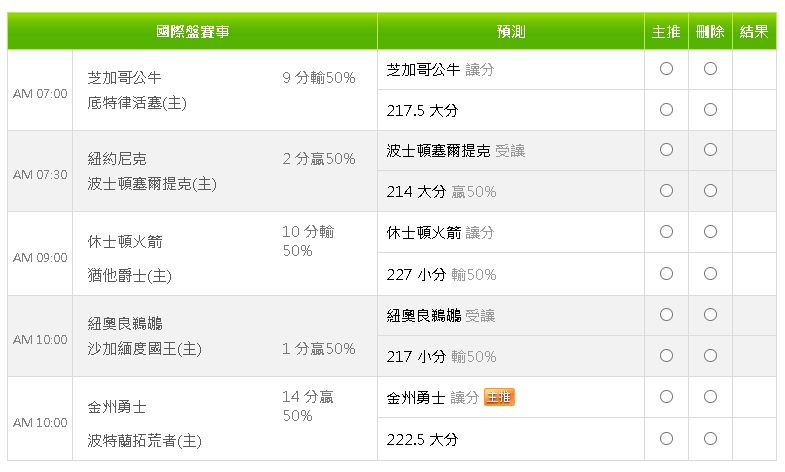The image size is (785, 472).
Task: Select 主推 radio for 芝加哥公牛 讓分
Action: pos(666,69)
